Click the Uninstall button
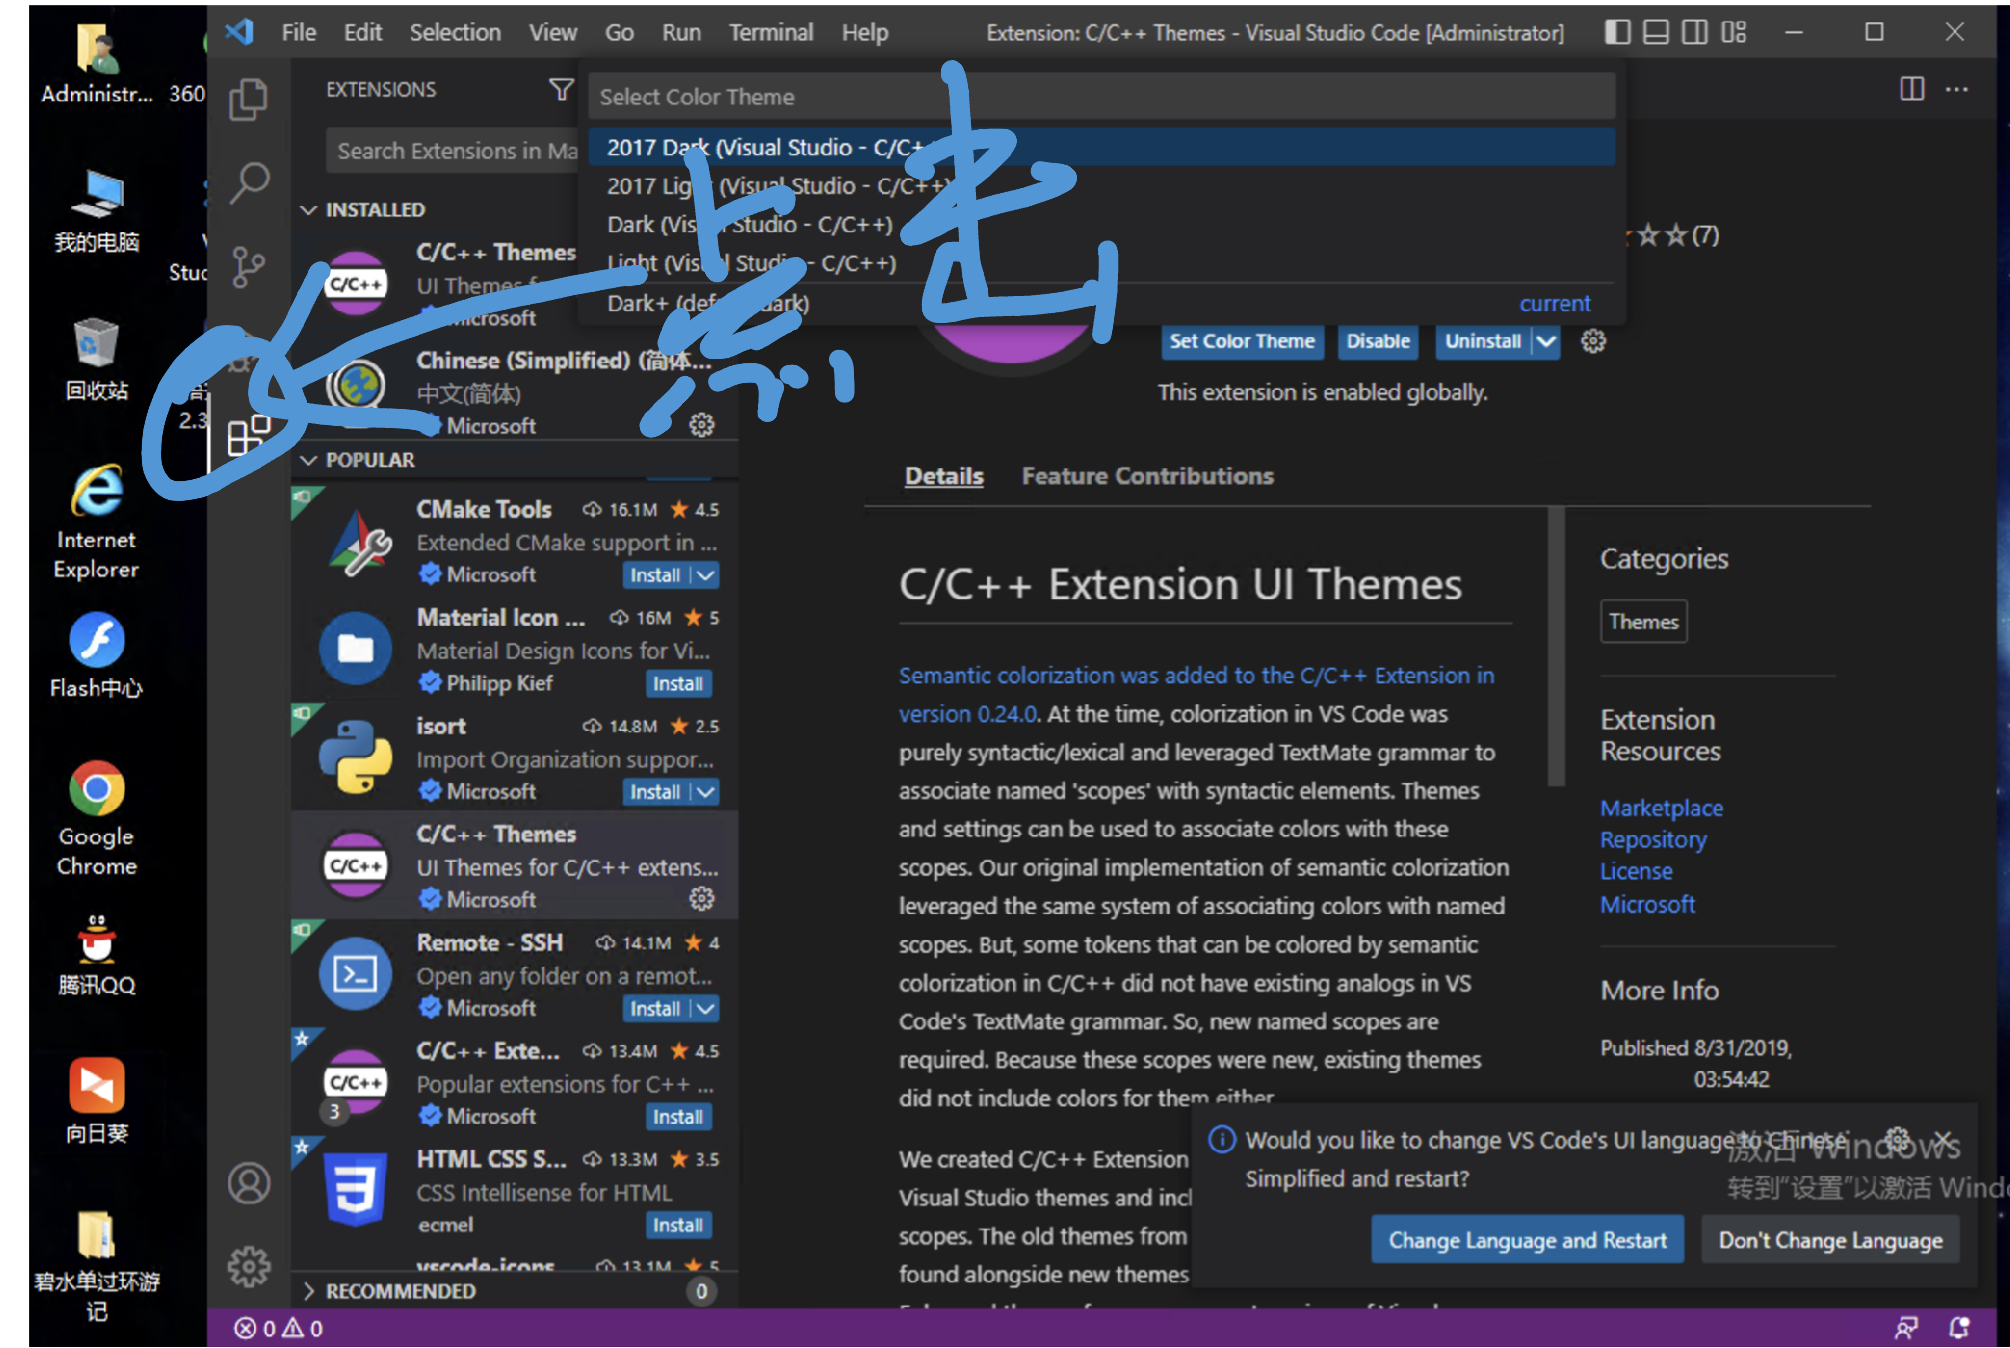 pos(1483,341)
